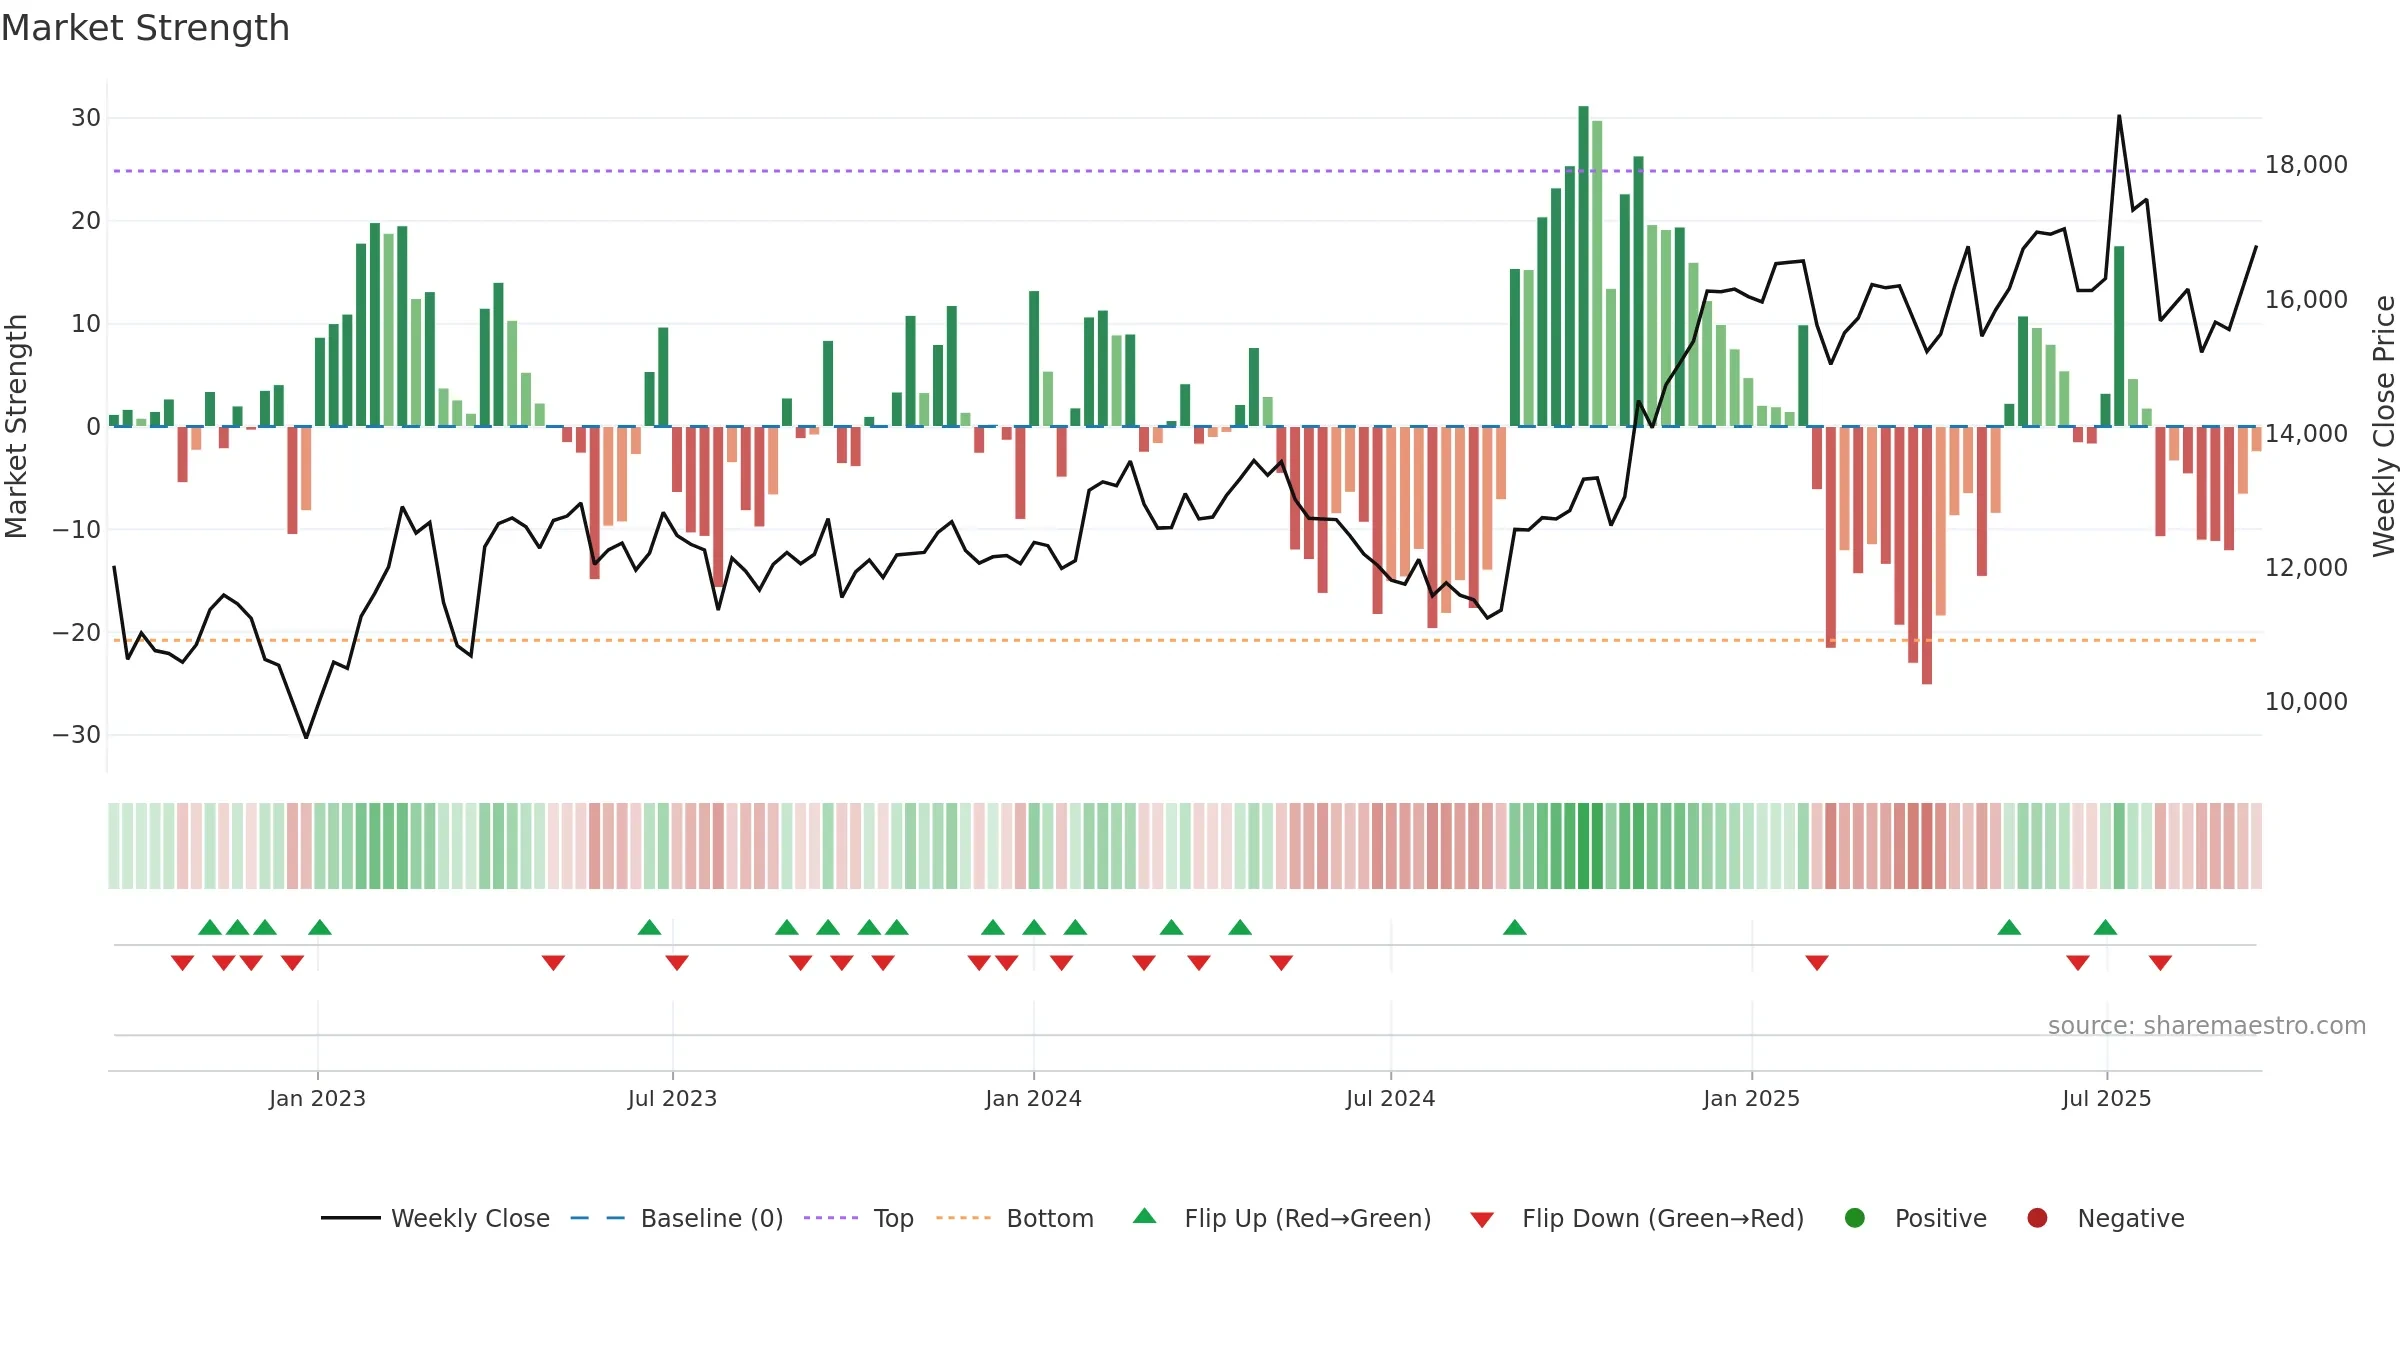Click the Market Strength chart title
The height and width of the screenshot is (1350, 2400).
pyautogui.click(x=145, y=28)
